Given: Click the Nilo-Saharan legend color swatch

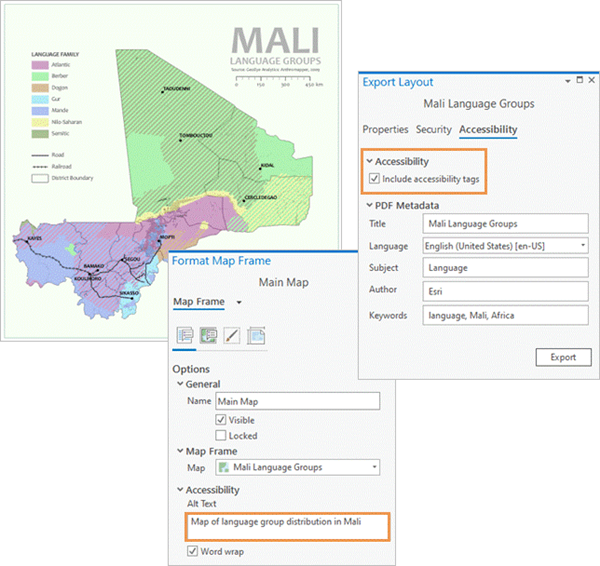Looking at the screenshot, I should (x=40, y=122).
